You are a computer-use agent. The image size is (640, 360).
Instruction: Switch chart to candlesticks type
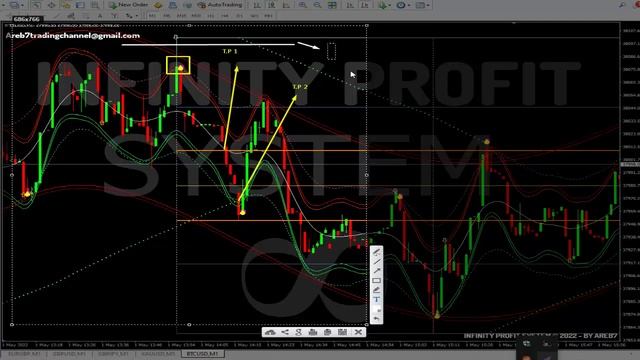(x=271, y=5)
